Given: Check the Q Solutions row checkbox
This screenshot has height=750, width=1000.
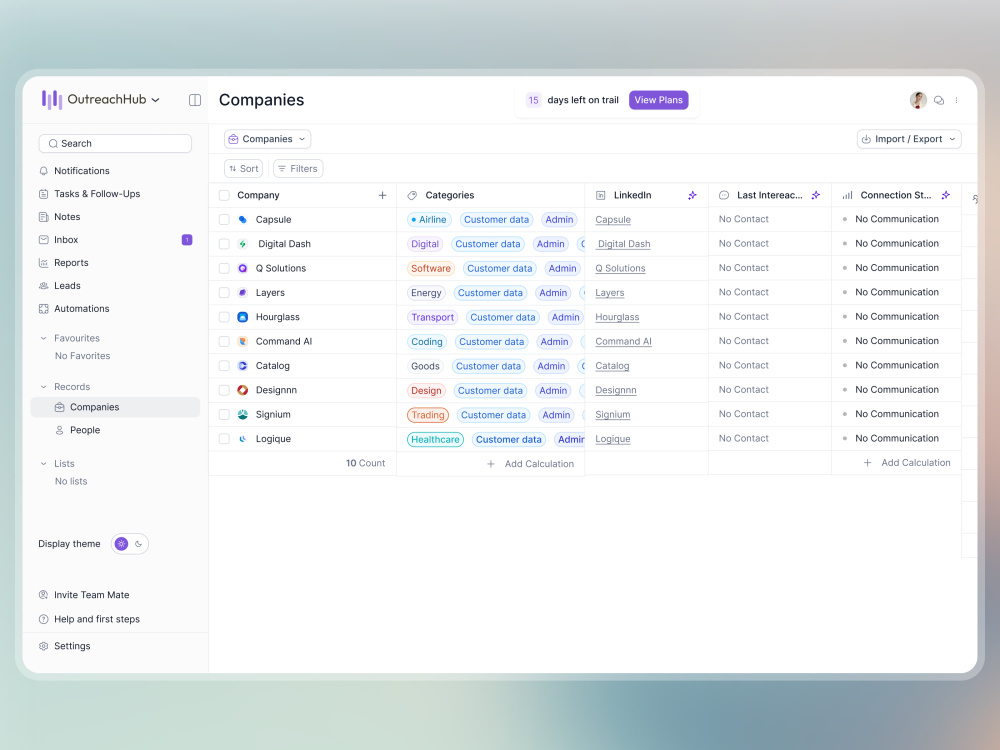Looking at the screenshot, I should click(224, 268).
